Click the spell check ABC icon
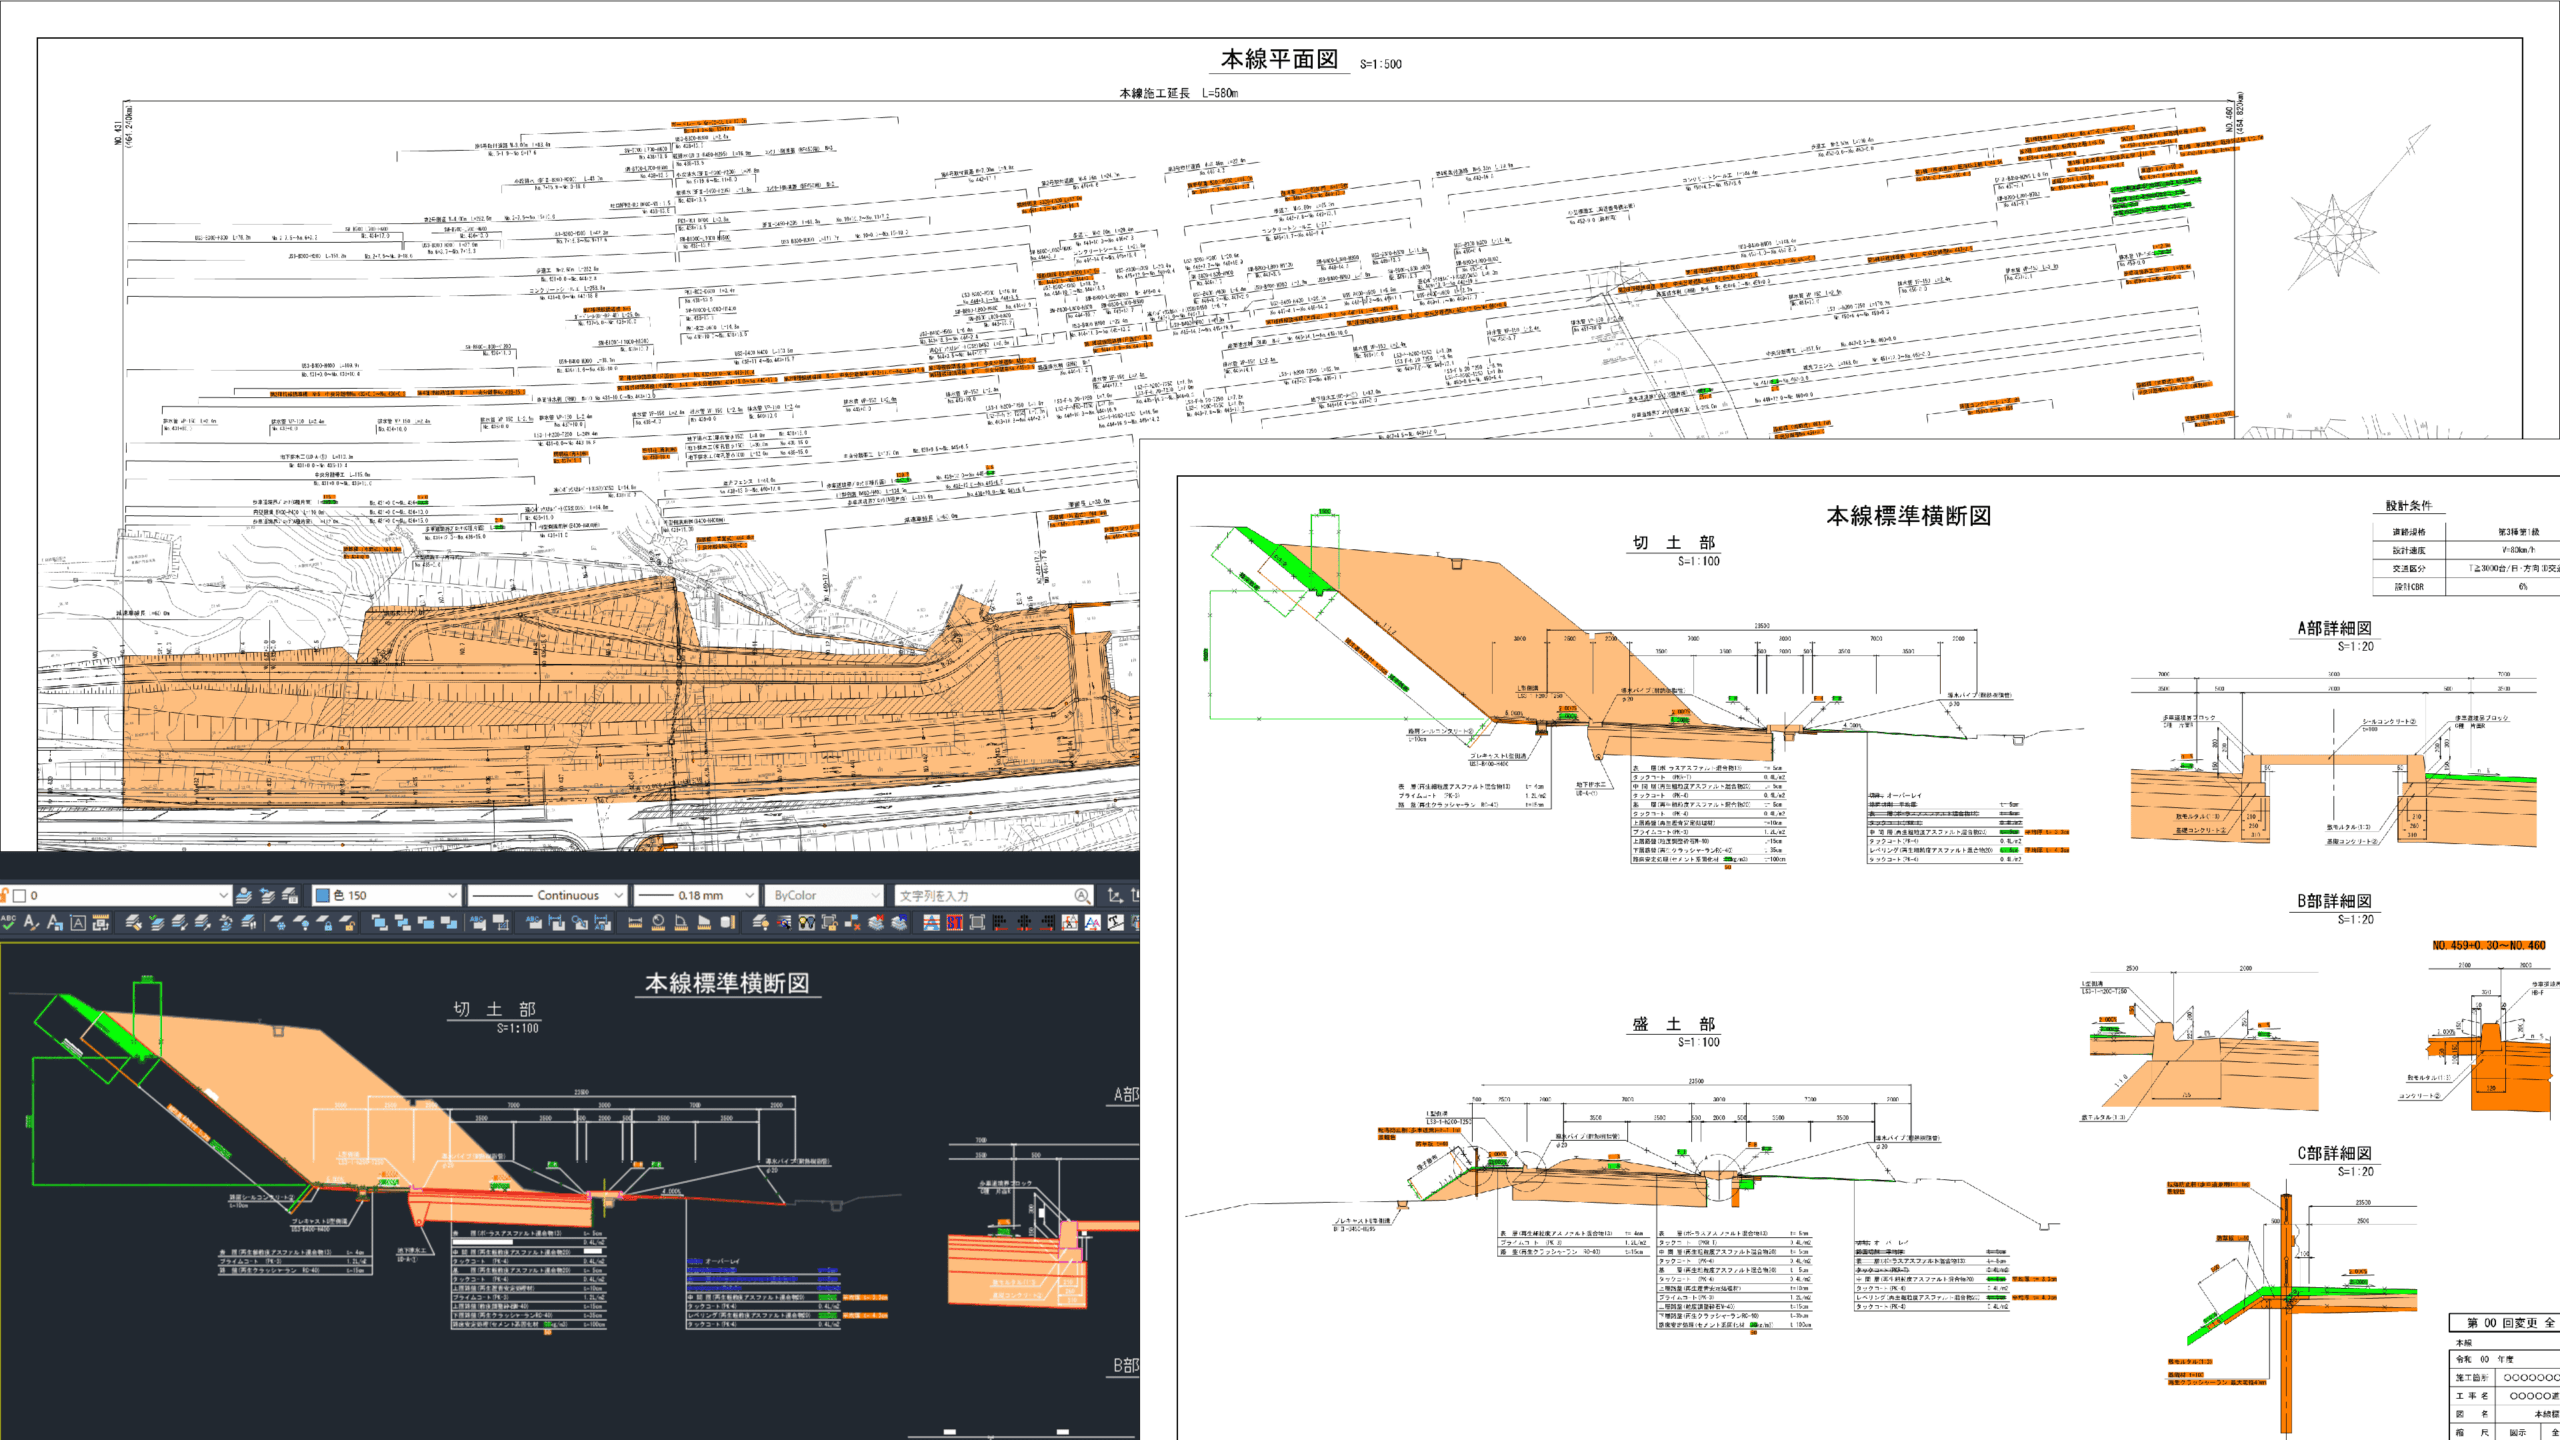 (8, 922)
